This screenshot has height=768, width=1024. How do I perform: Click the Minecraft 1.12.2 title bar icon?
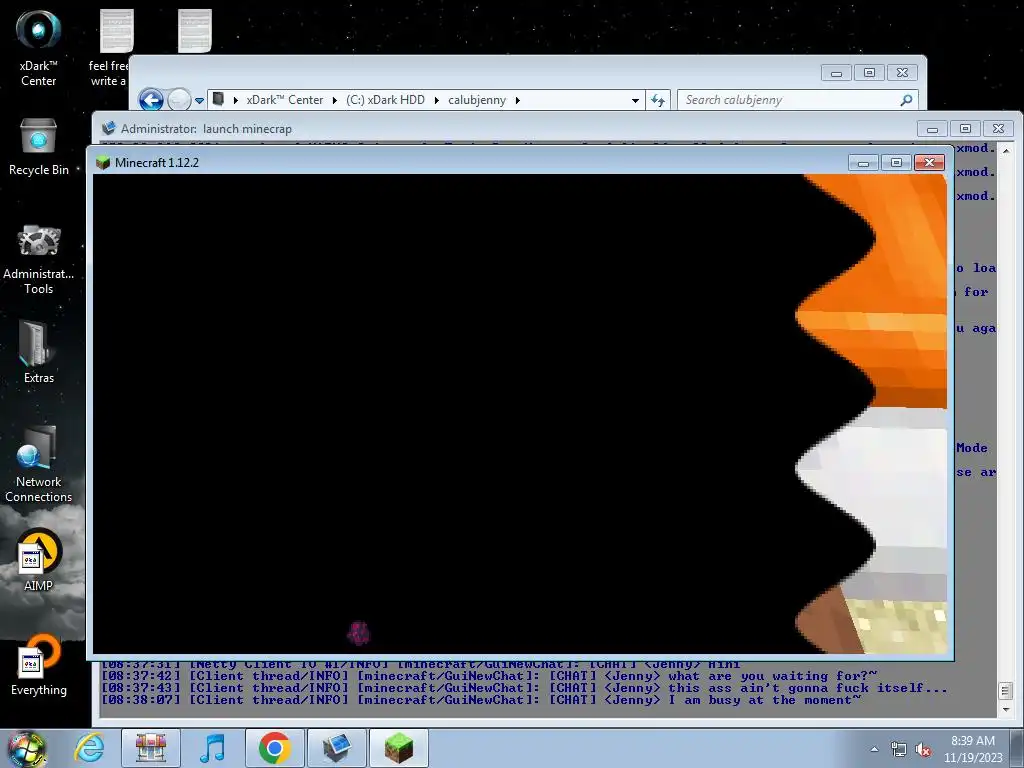103,163
